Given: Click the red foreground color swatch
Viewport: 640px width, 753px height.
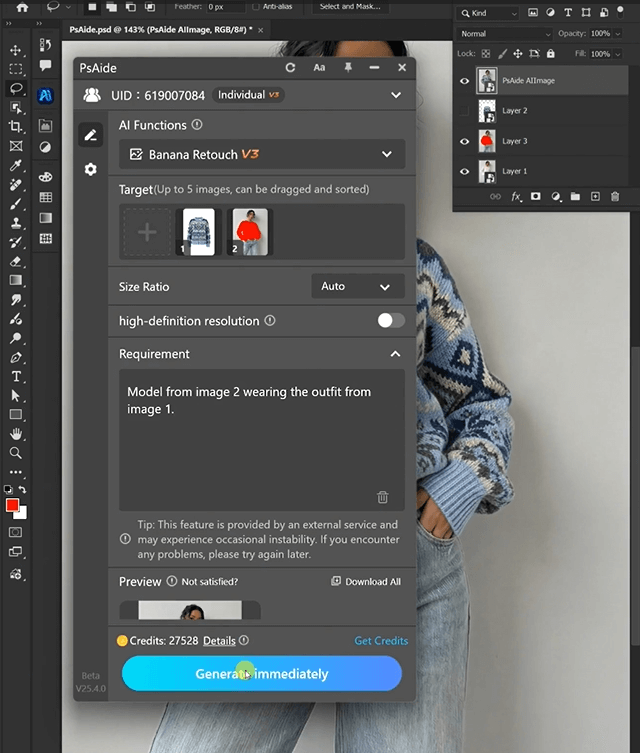Looking at the screenshot, I should (12, 505).
